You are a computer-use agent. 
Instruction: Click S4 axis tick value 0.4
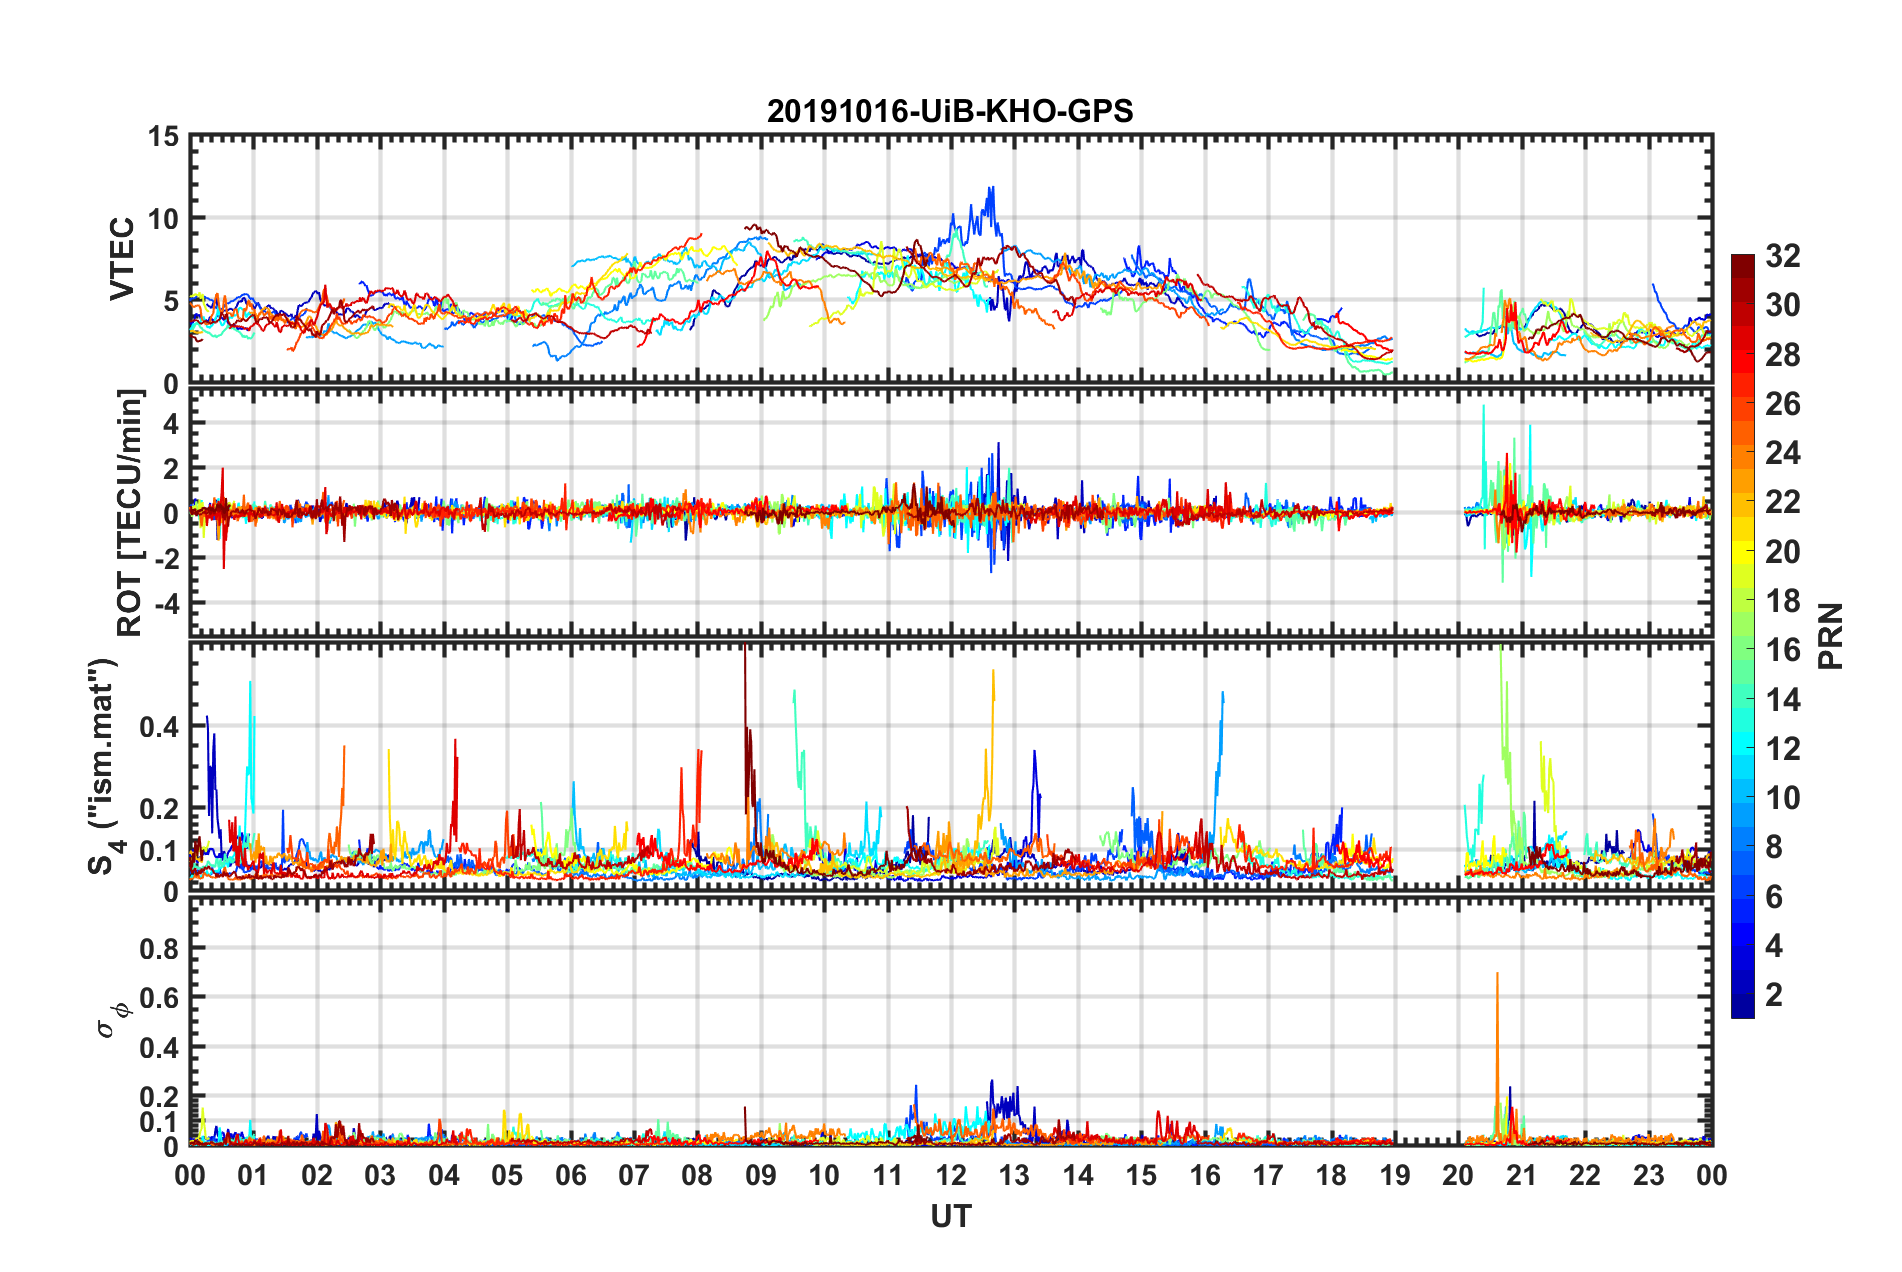(x=160, y=727)
